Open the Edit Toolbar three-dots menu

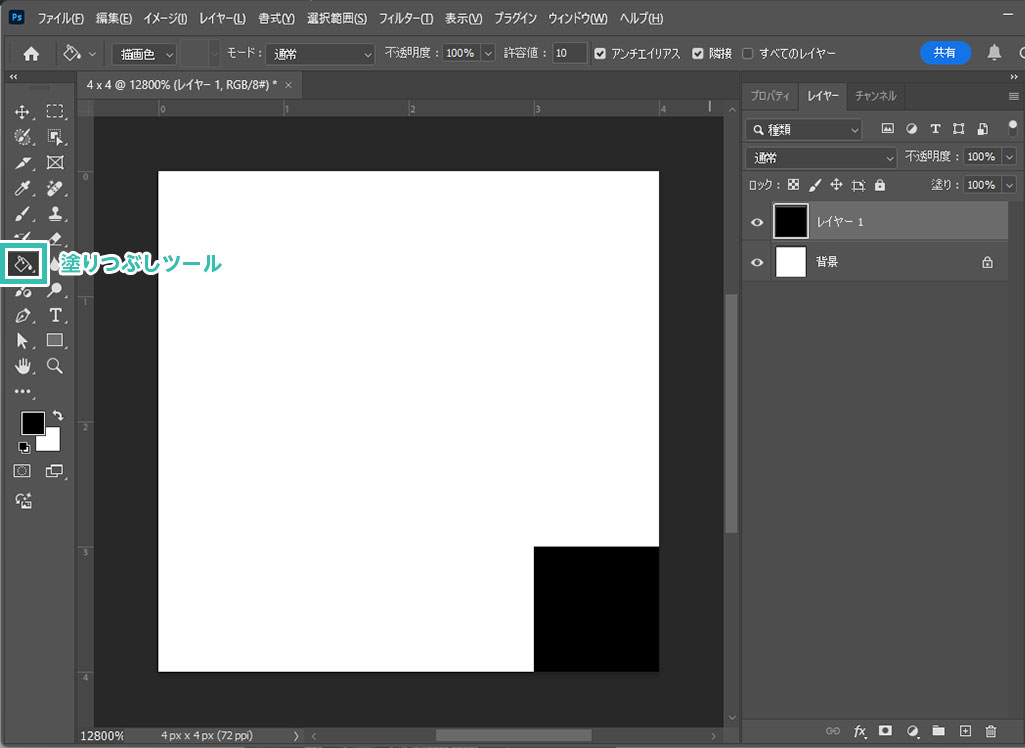[22, 392]
